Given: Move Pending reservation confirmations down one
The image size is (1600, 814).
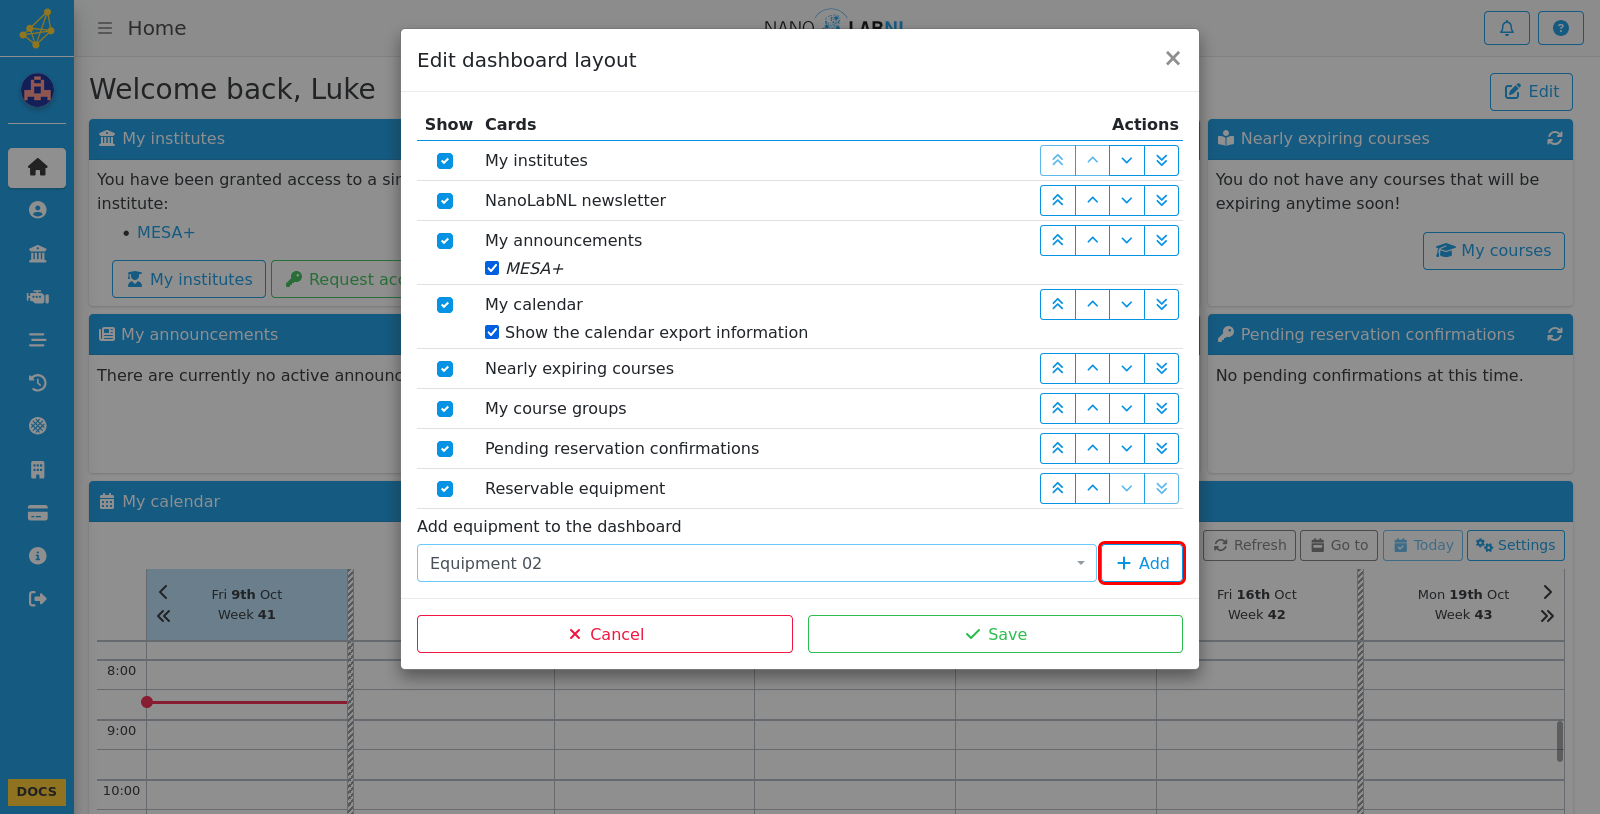Looking at the screenshot, I should 1127,448.
